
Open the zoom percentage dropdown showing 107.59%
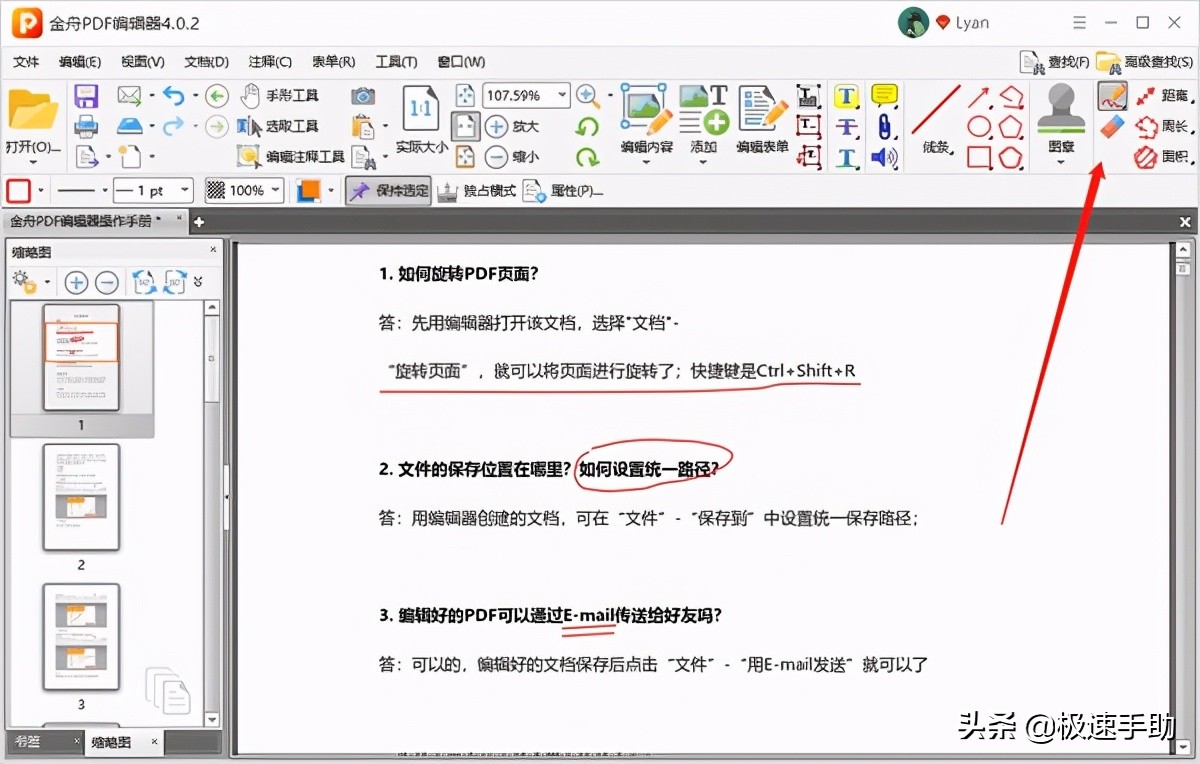tap(563, 95)
